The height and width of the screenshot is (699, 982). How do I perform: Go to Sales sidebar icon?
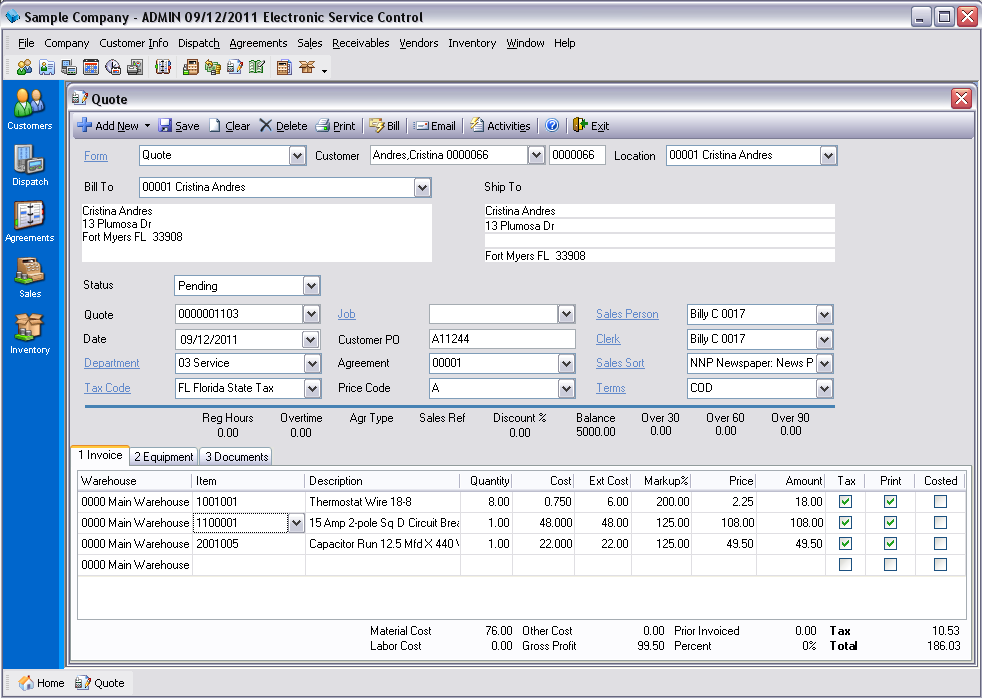[x=29, y=275]
